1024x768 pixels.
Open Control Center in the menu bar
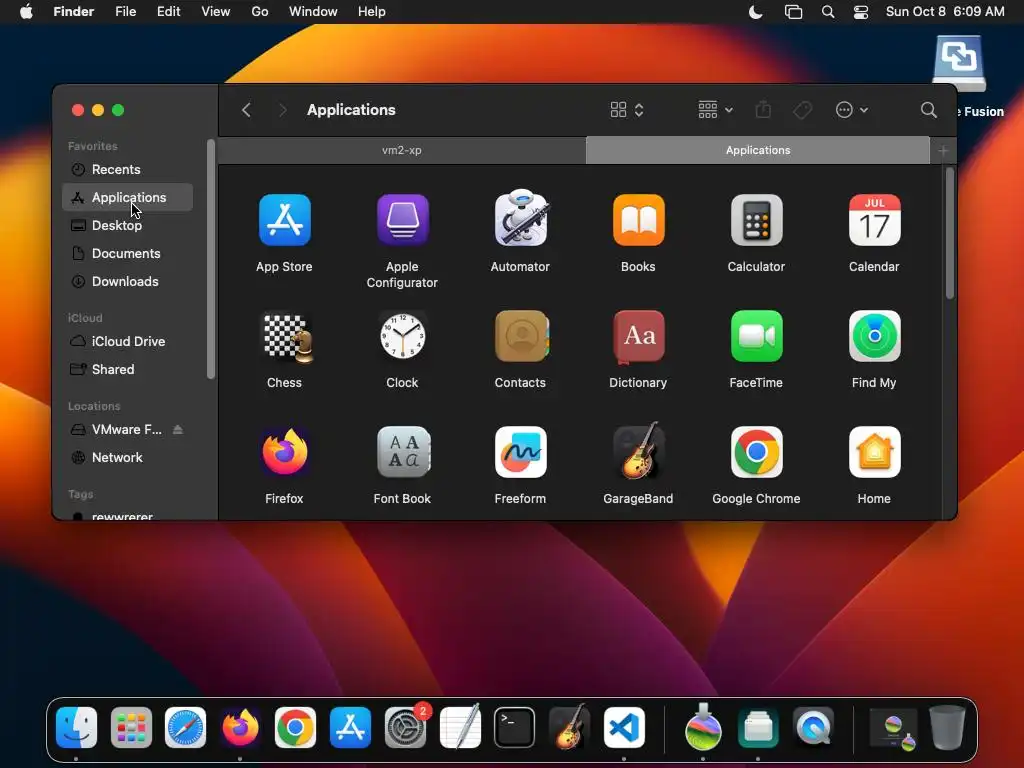point(861,12)
